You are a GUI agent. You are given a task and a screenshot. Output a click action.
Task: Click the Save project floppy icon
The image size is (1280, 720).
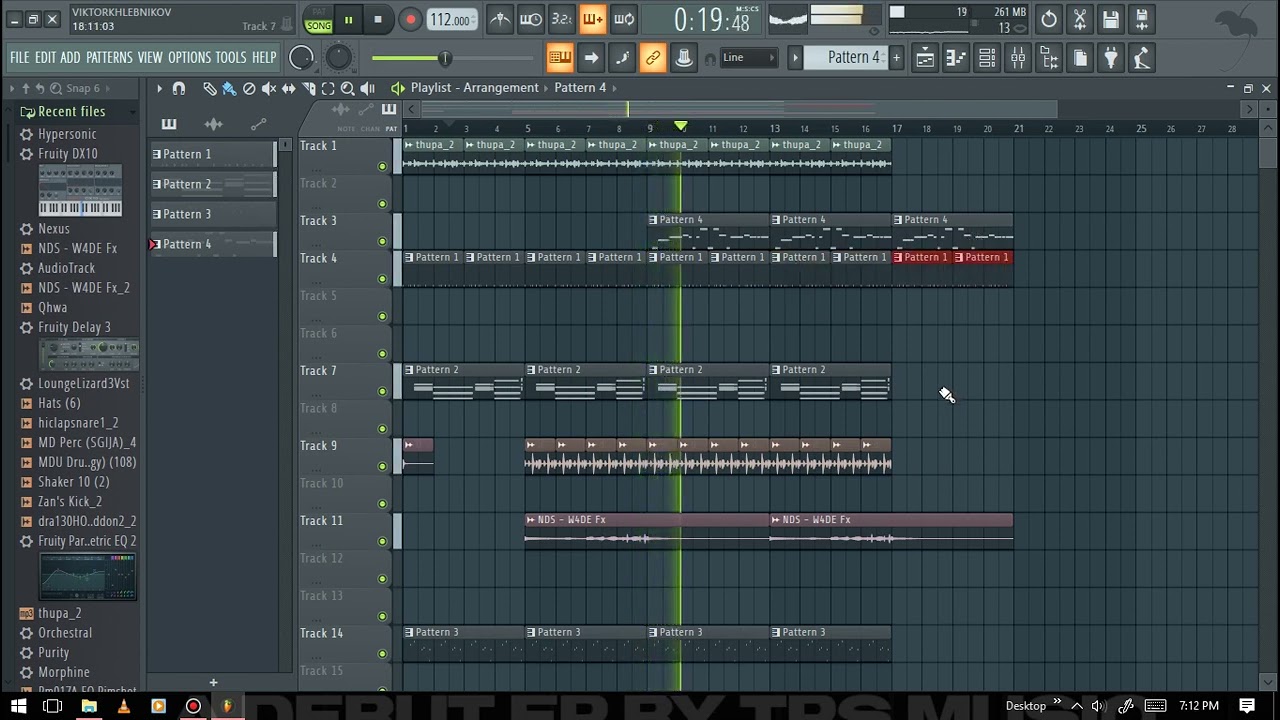coord(1110,19)
